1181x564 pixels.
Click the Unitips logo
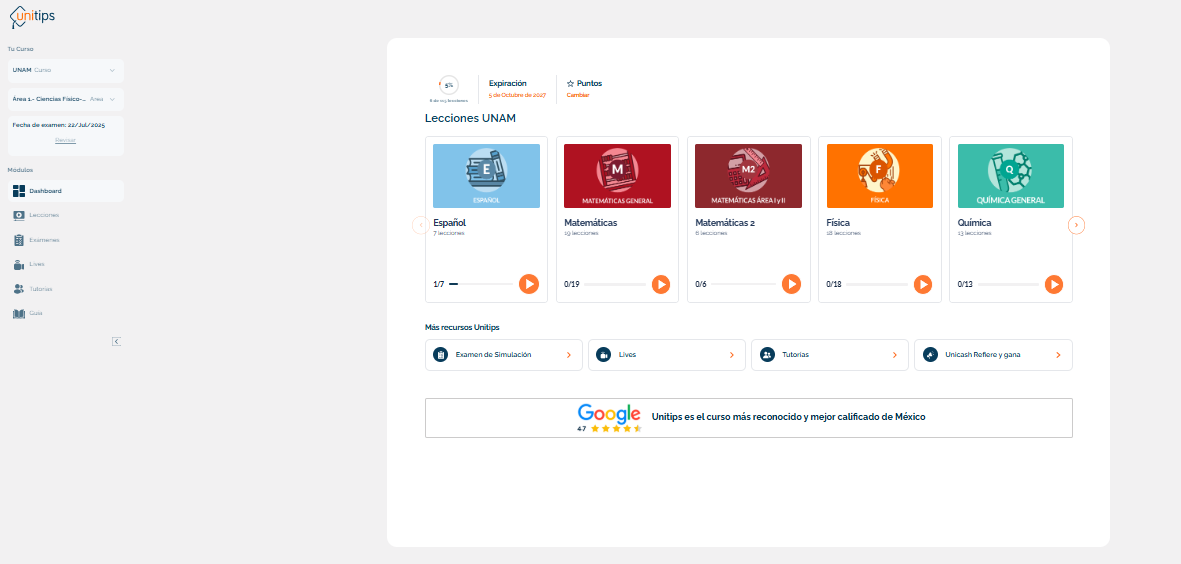pyautogui.click(x=32, y=17)
